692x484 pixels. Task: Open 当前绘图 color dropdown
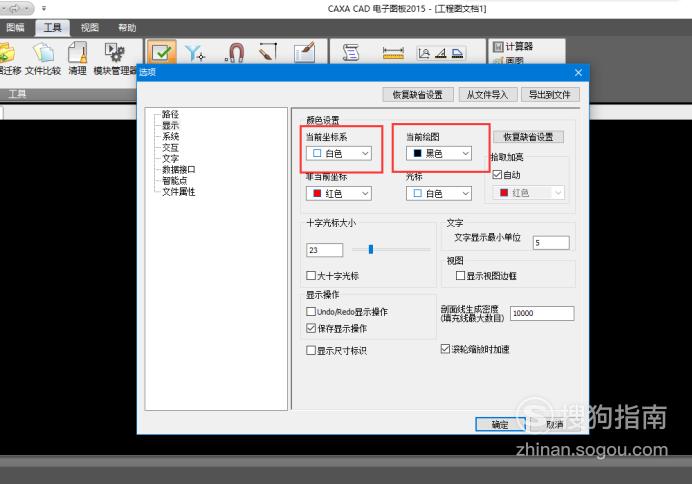click(x=439, y=154)
